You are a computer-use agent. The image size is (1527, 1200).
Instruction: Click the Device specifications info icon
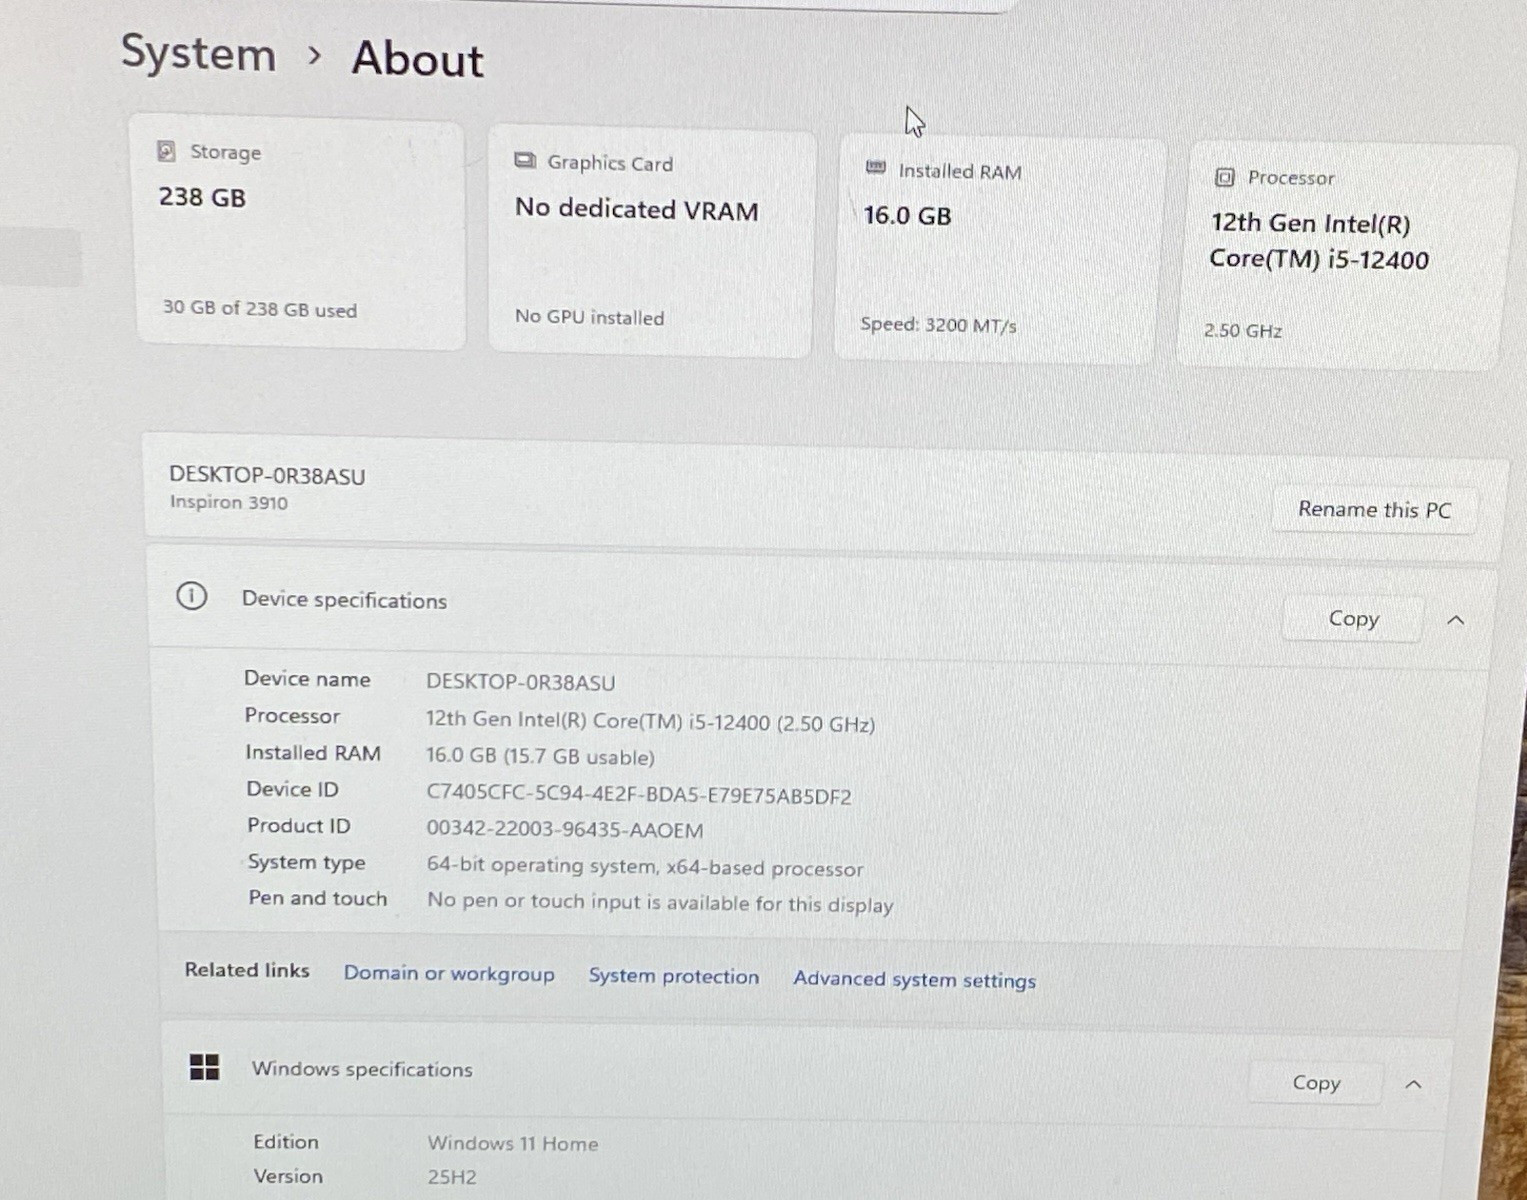click(x=191, y=597)
